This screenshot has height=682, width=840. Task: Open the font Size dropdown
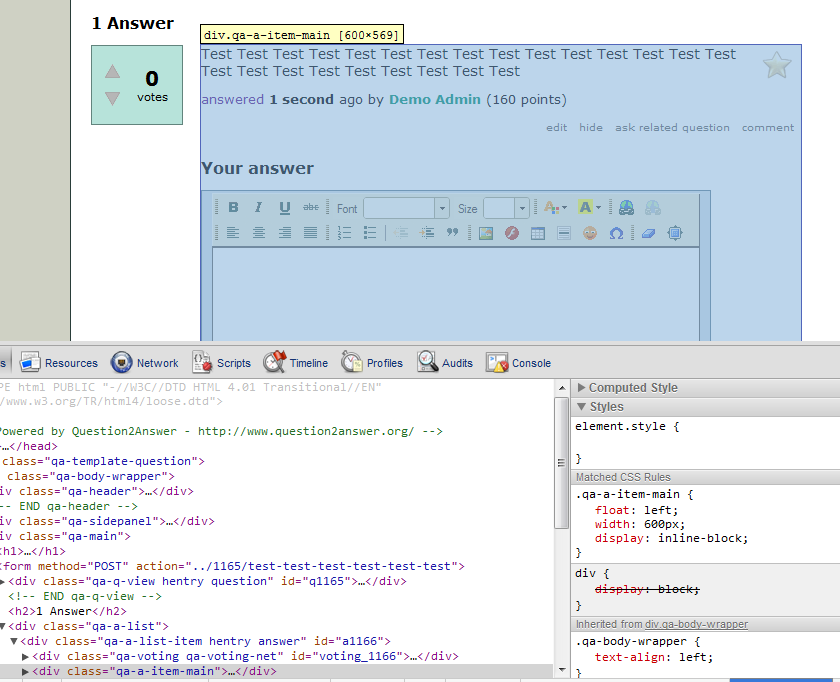pos(506,208)
